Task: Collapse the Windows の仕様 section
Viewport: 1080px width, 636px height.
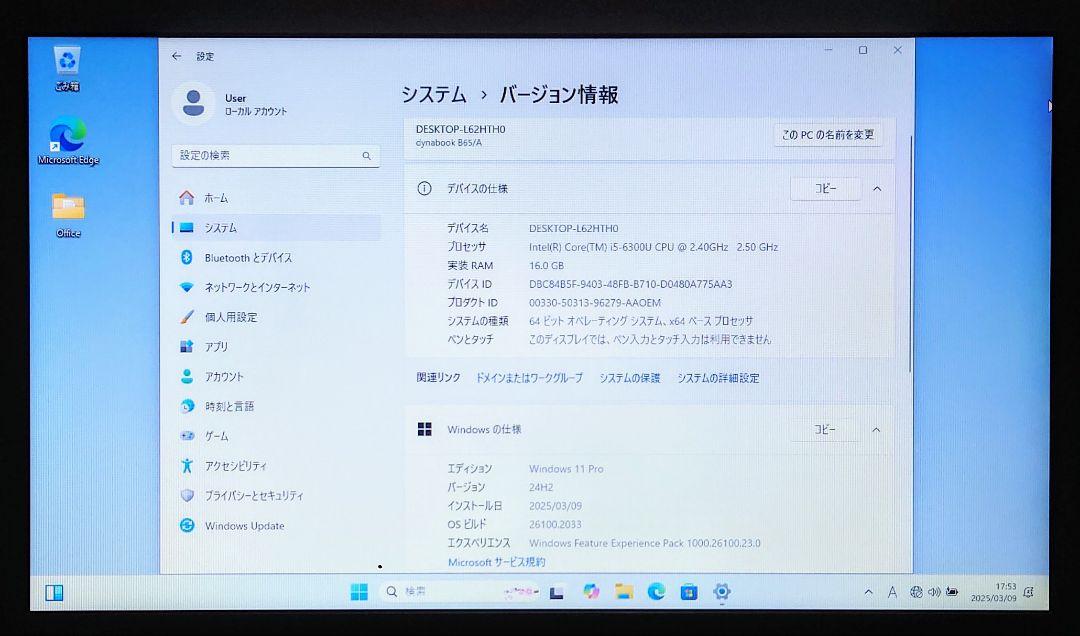Action: [876, 430]
